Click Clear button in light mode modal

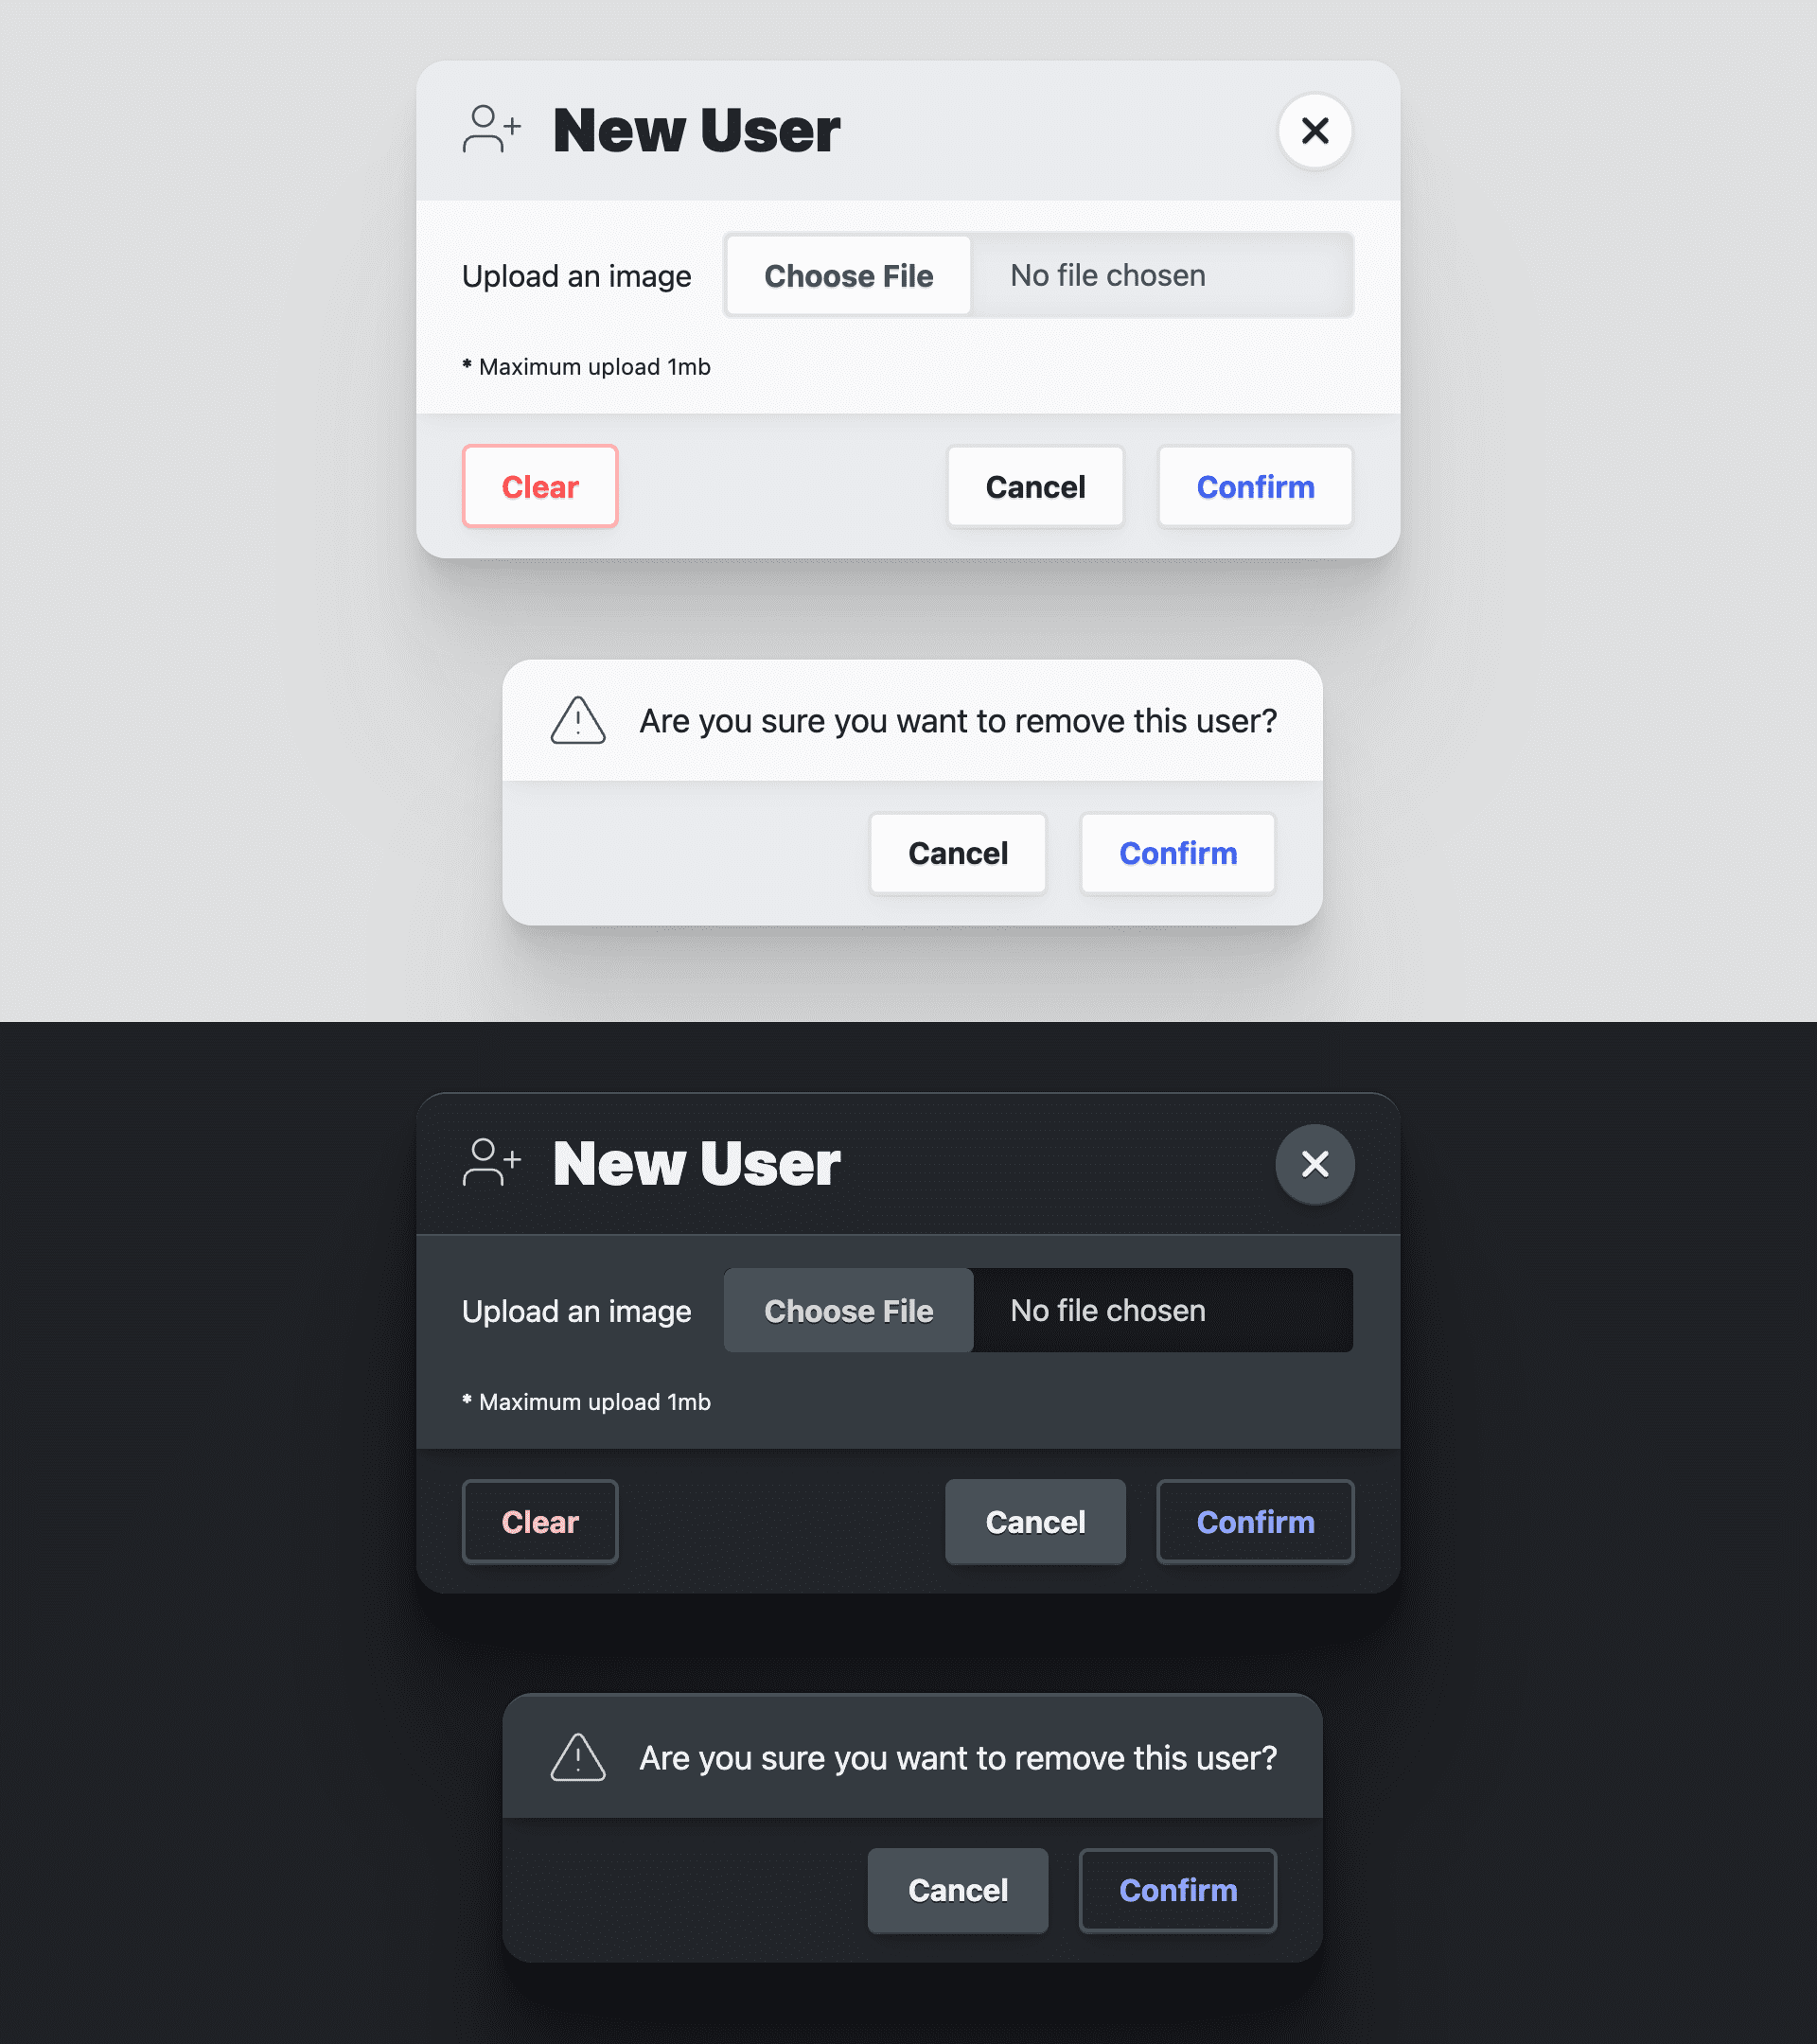coord(540,485)
